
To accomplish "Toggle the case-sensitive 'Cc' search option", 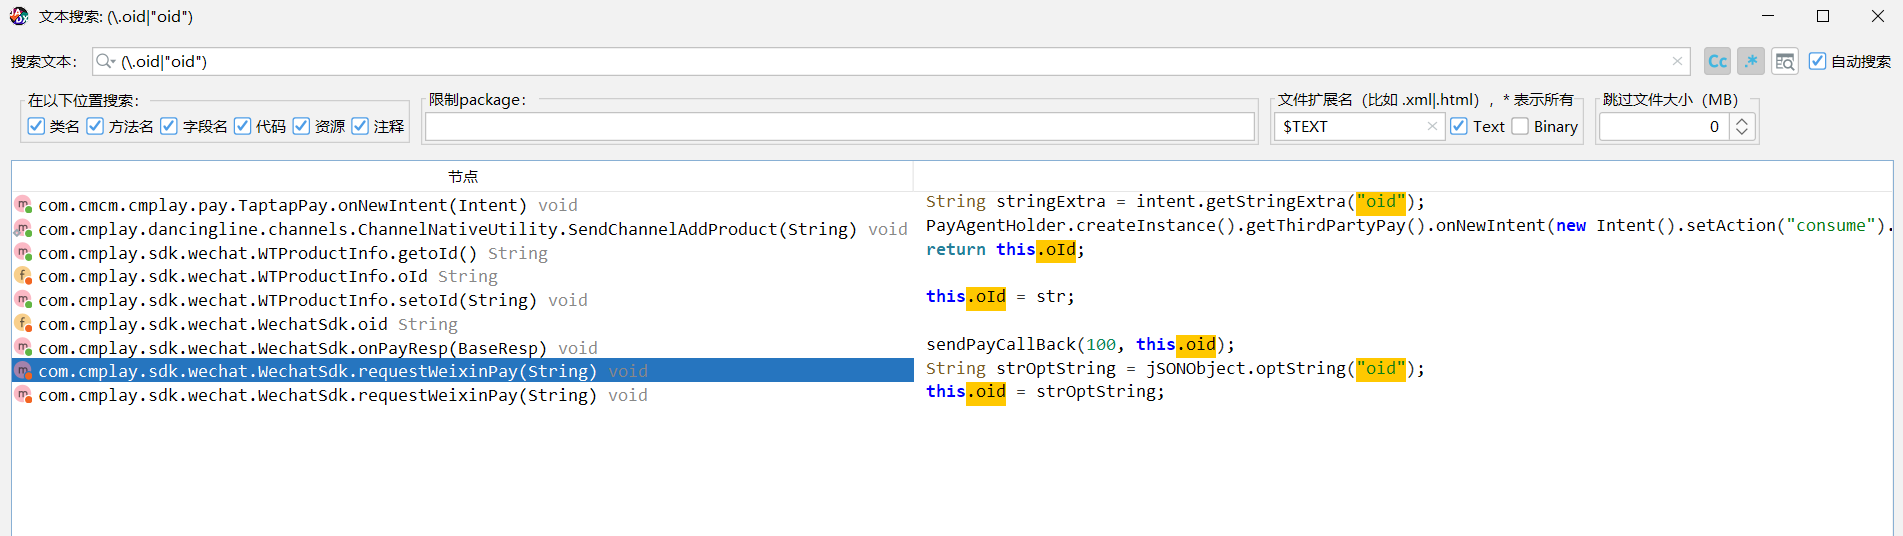I will (x=1717, y=61).
